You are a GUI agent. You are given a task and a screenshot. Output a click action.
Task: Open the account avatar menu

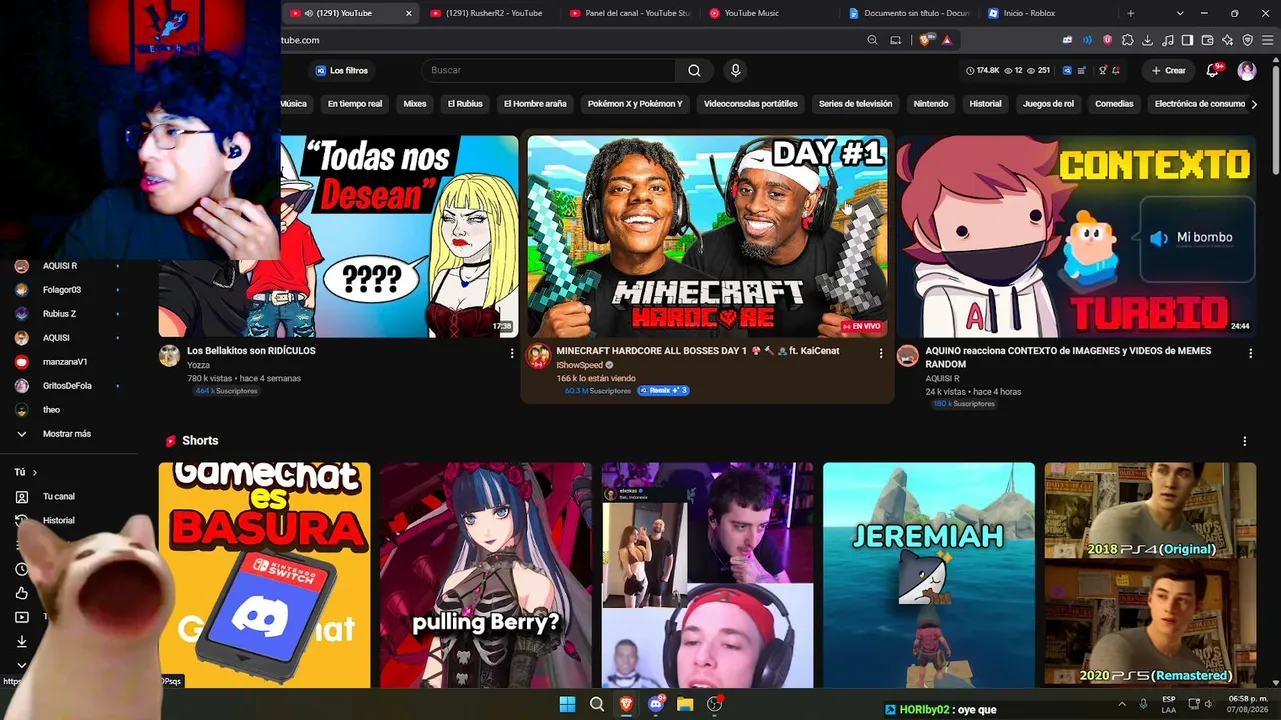[1247, 70]
